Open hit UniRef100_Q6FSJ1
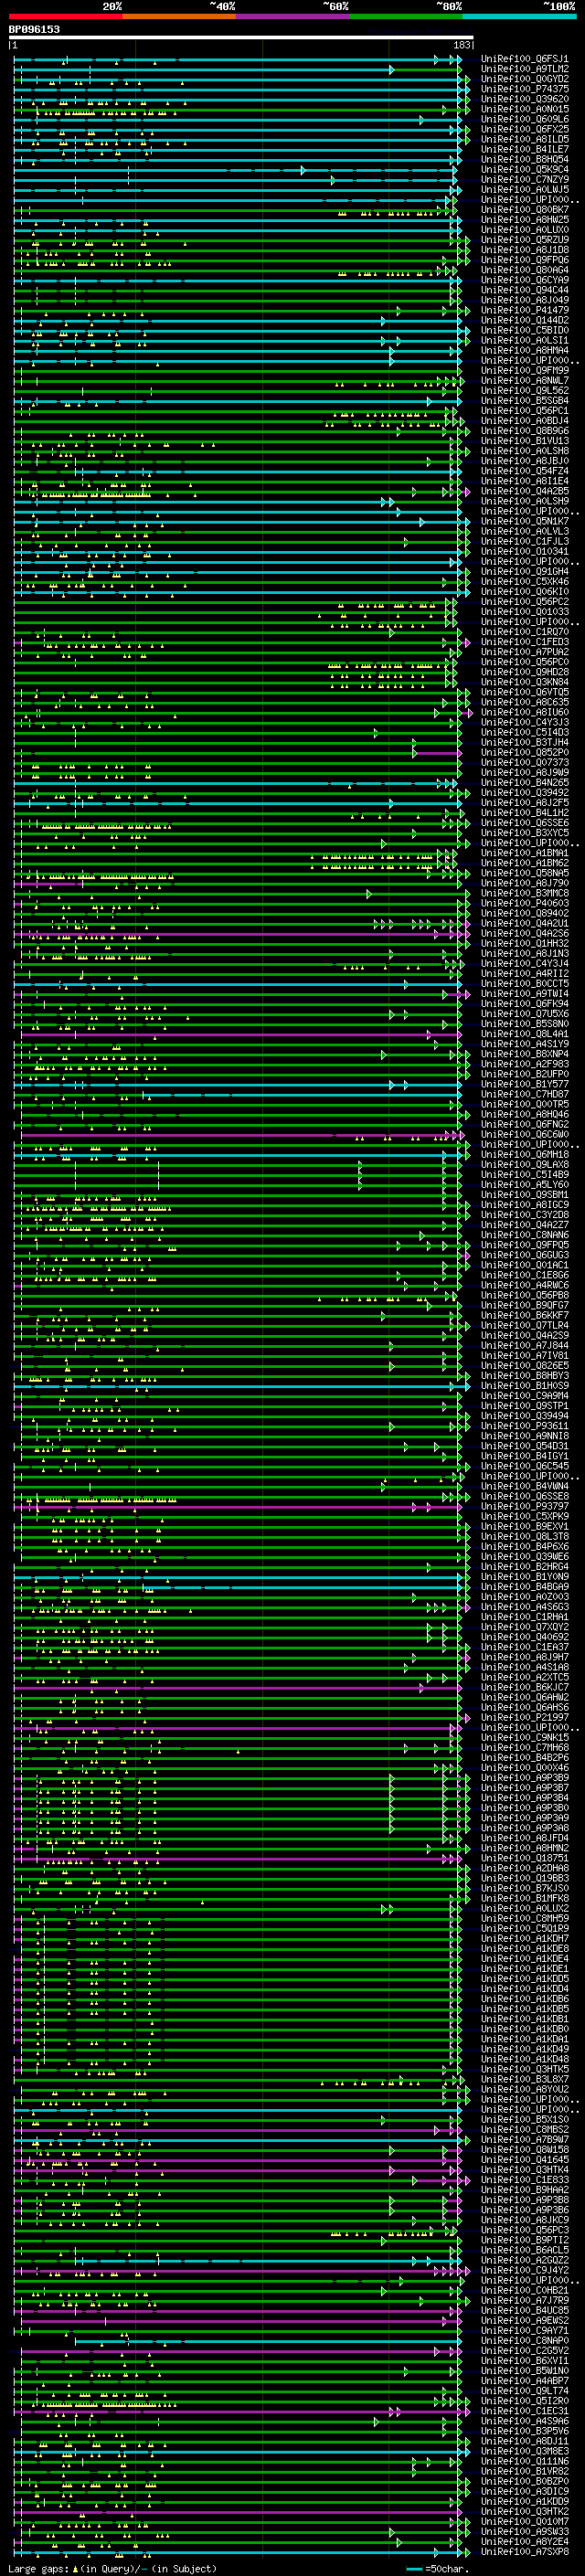Image resolution: width=585 pixels, height=2576 pixels. (x=525, y=59)
